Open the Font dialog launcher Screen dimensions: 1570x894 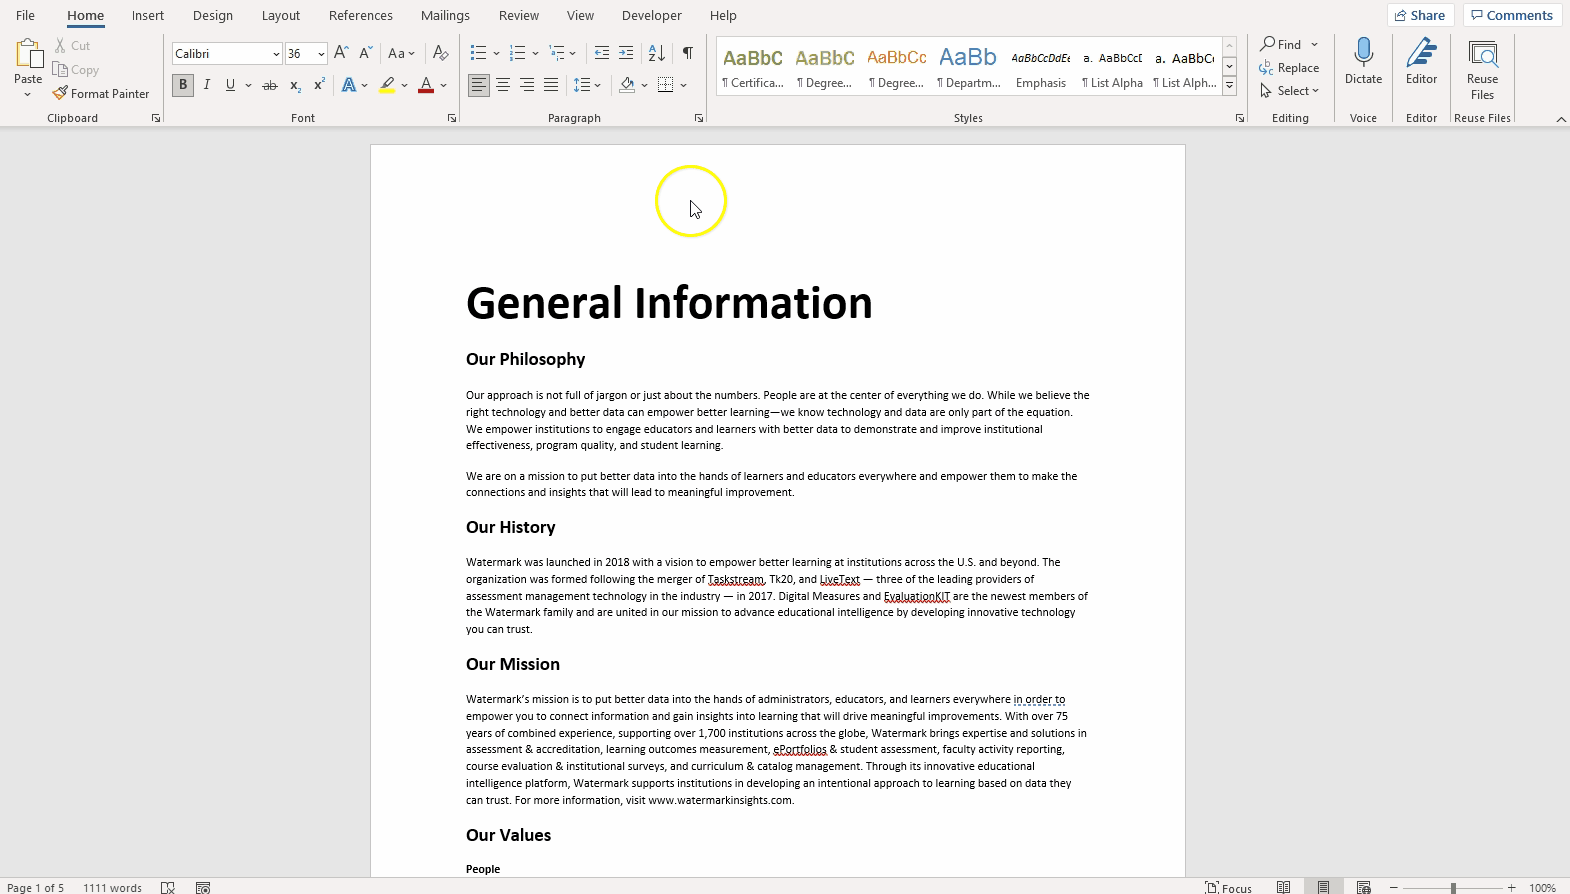pos(452,118)
